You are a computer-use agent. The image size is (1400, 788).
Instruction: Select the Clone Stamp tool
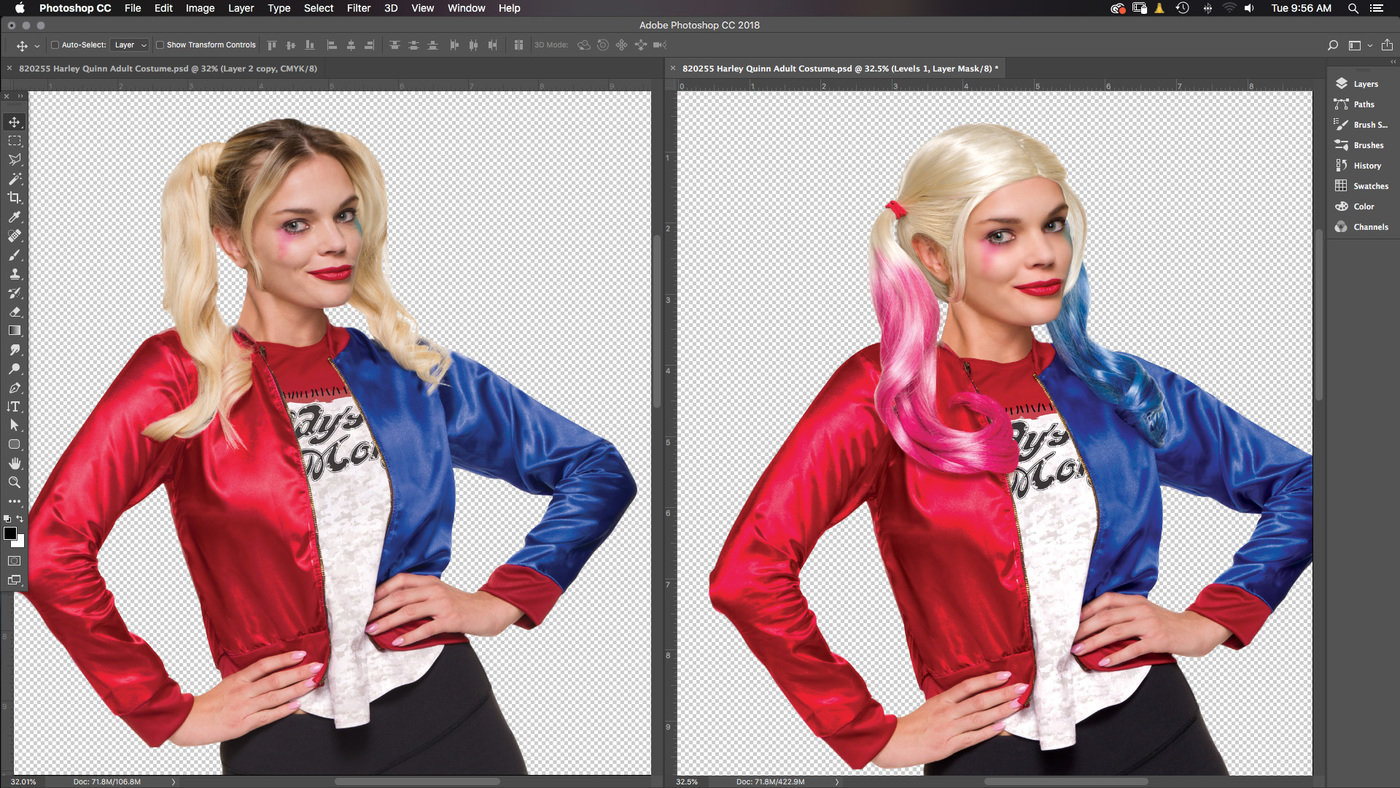tap(14, 274)
